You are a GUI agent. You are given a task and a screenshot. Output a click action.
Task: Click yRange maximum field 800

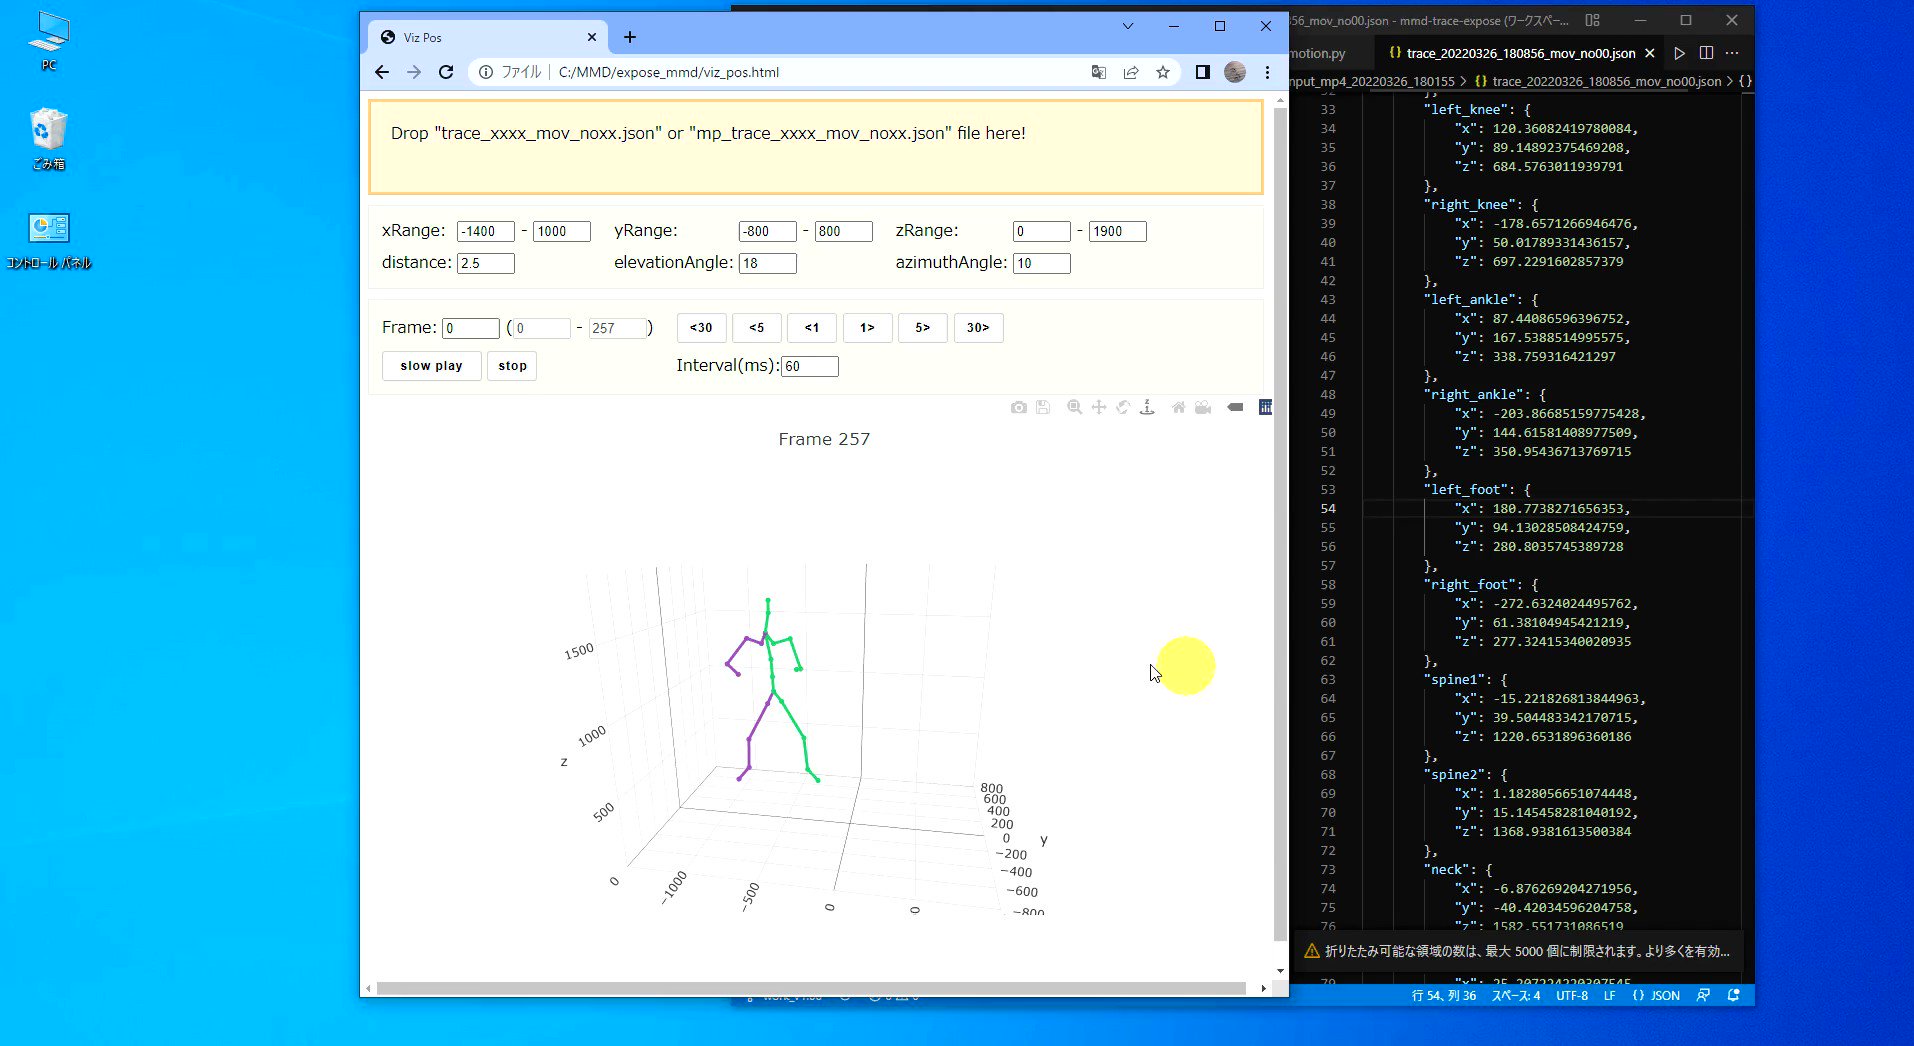pos(844,231)
